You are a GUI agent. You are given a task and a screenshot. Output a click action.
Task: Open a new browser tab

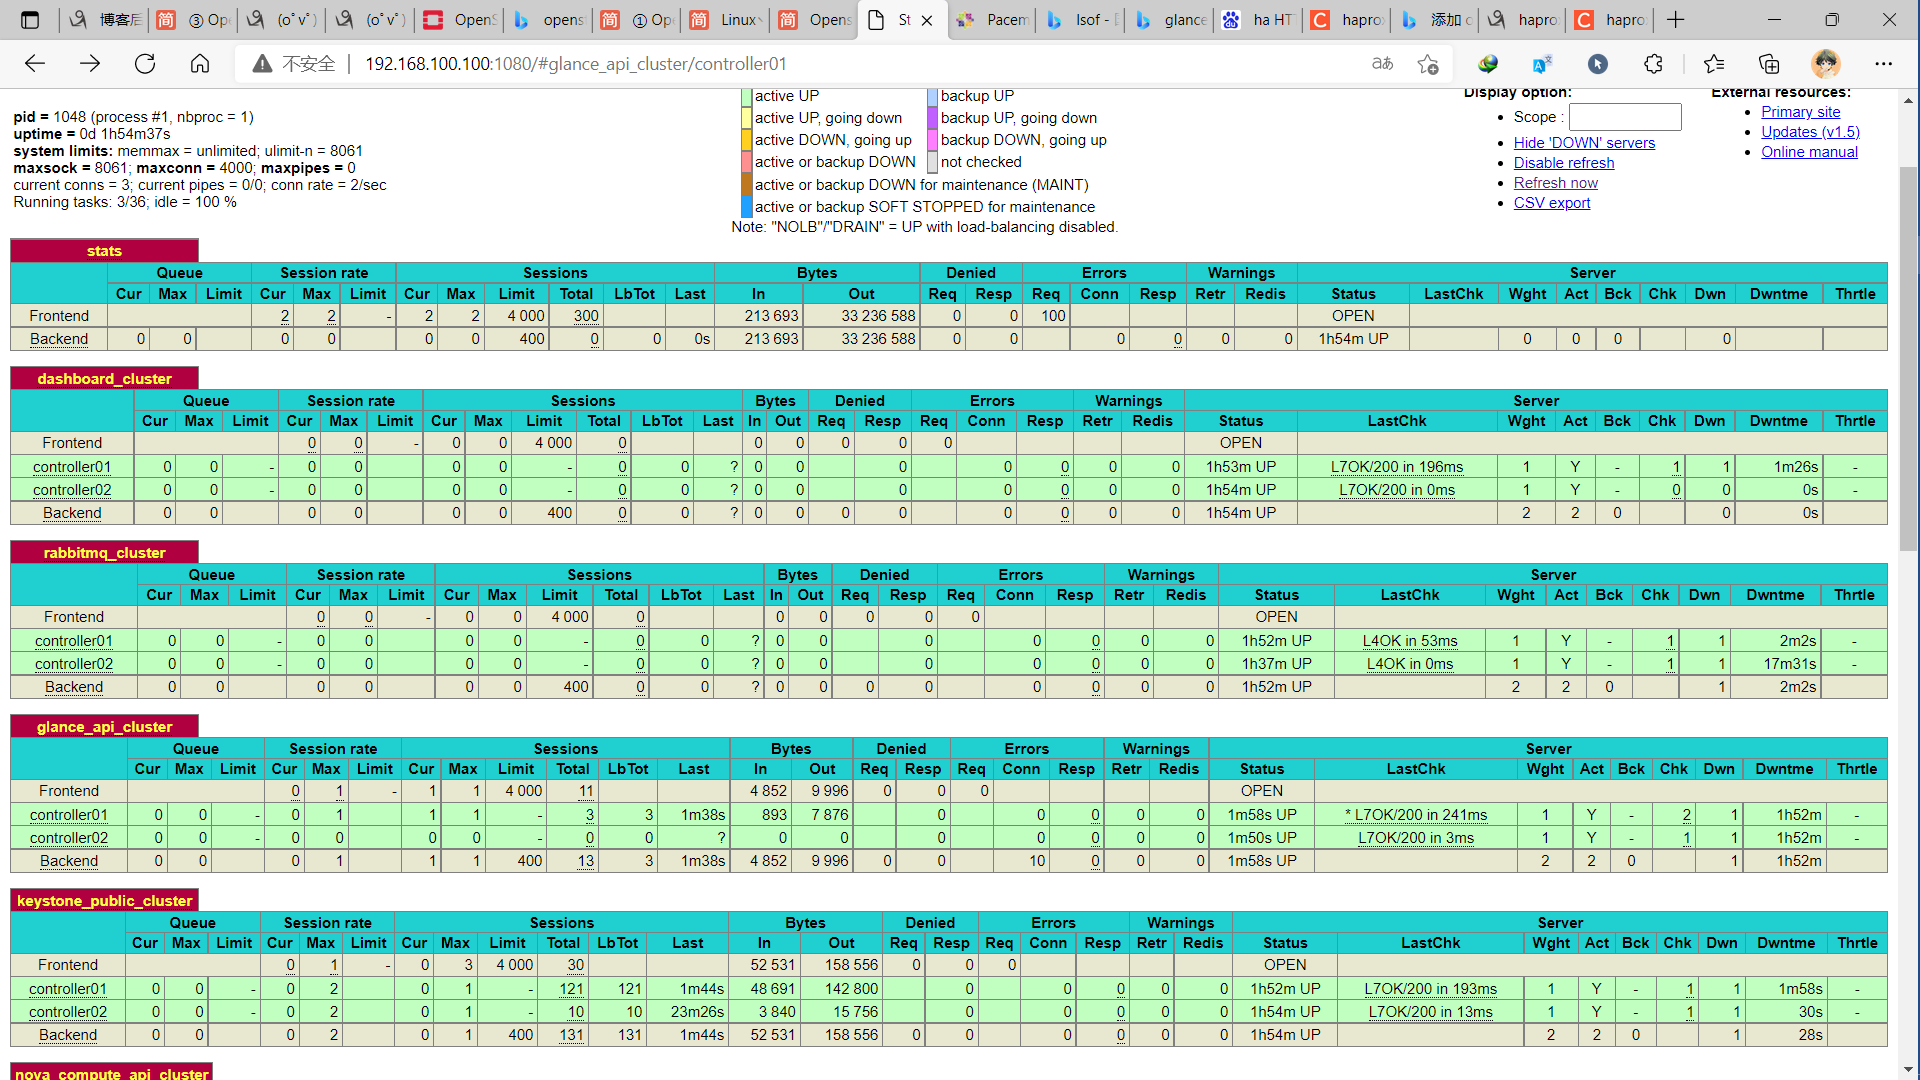(1676, 19)
